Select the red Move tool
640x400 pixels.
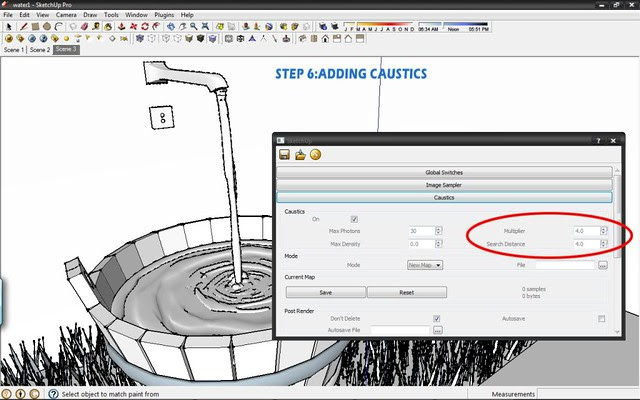133,27
